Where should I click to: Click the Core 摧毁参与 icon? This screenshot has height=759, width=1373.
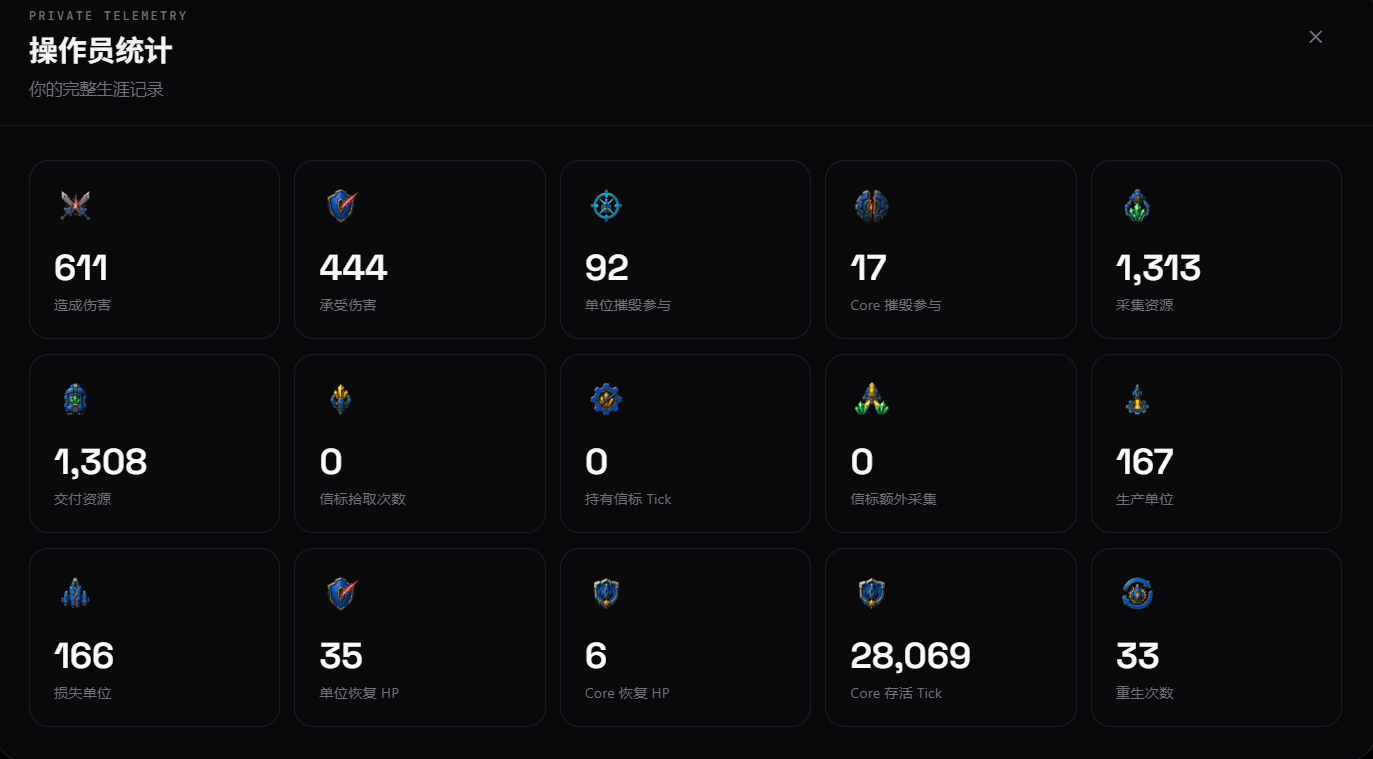click(x=872, y=206)
